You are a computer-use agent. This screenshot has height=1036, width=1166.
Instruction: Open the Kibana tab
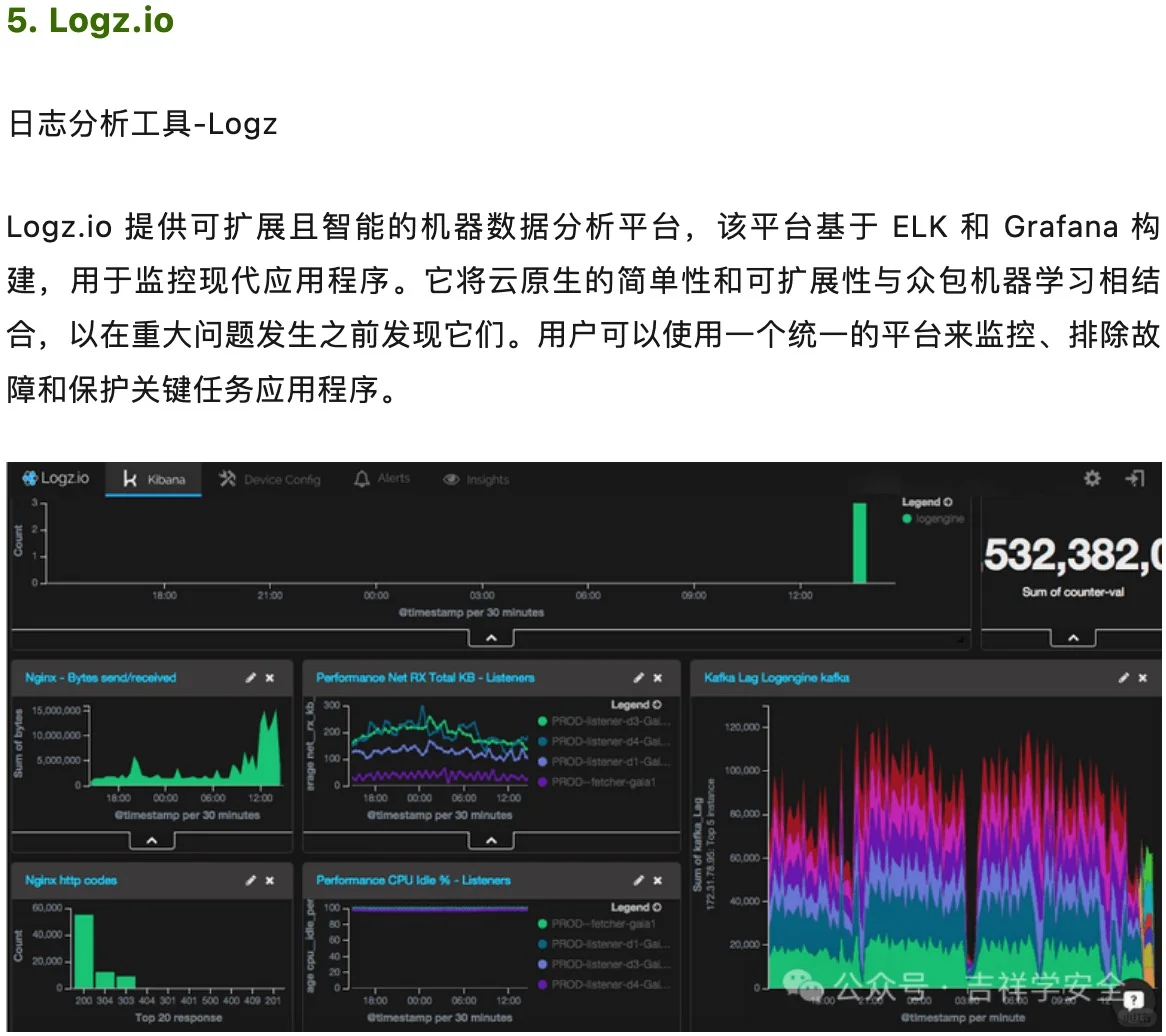tap(153, 479)
